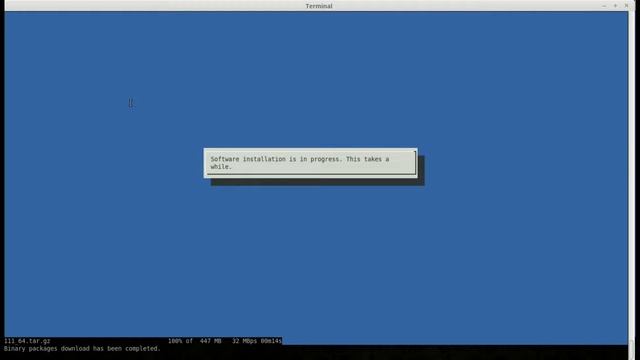Minimize the Terminal window
Viewport: 640px width, 360px height.
pos(604,6)
